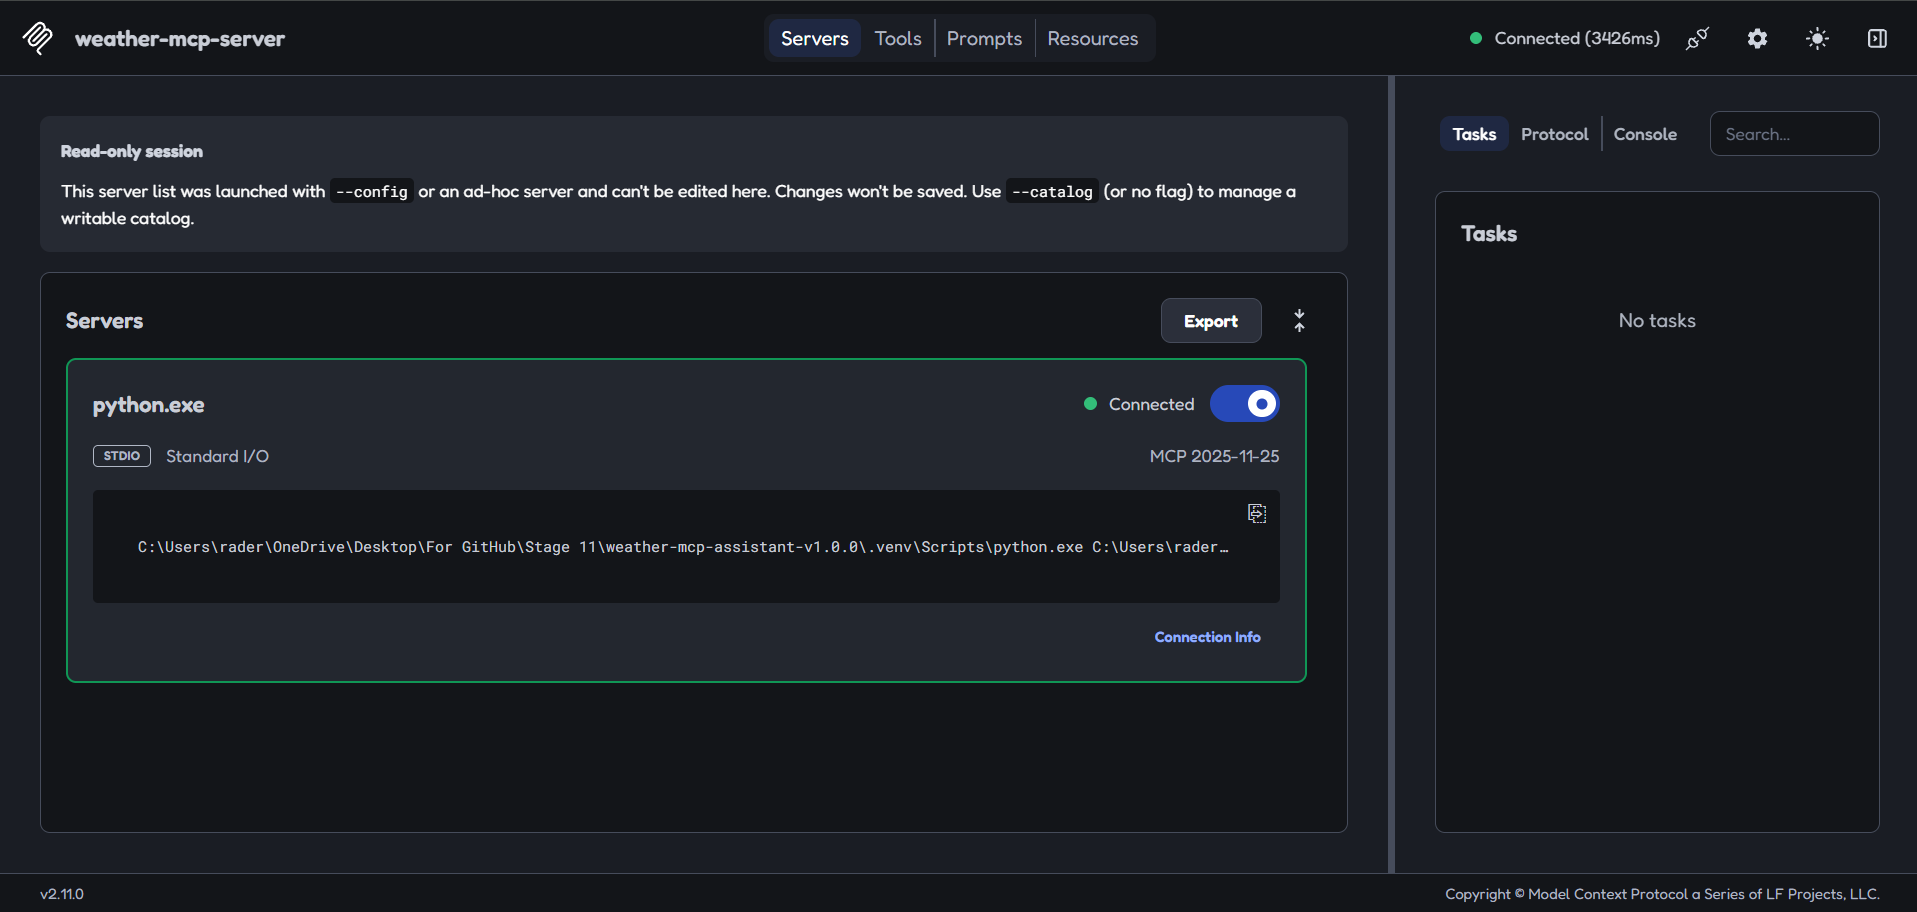Image resolution: width=1917 pixels, height=912 pixels.
Task: Click the --catalog code snippet
Action: [x=1052, y=191]
